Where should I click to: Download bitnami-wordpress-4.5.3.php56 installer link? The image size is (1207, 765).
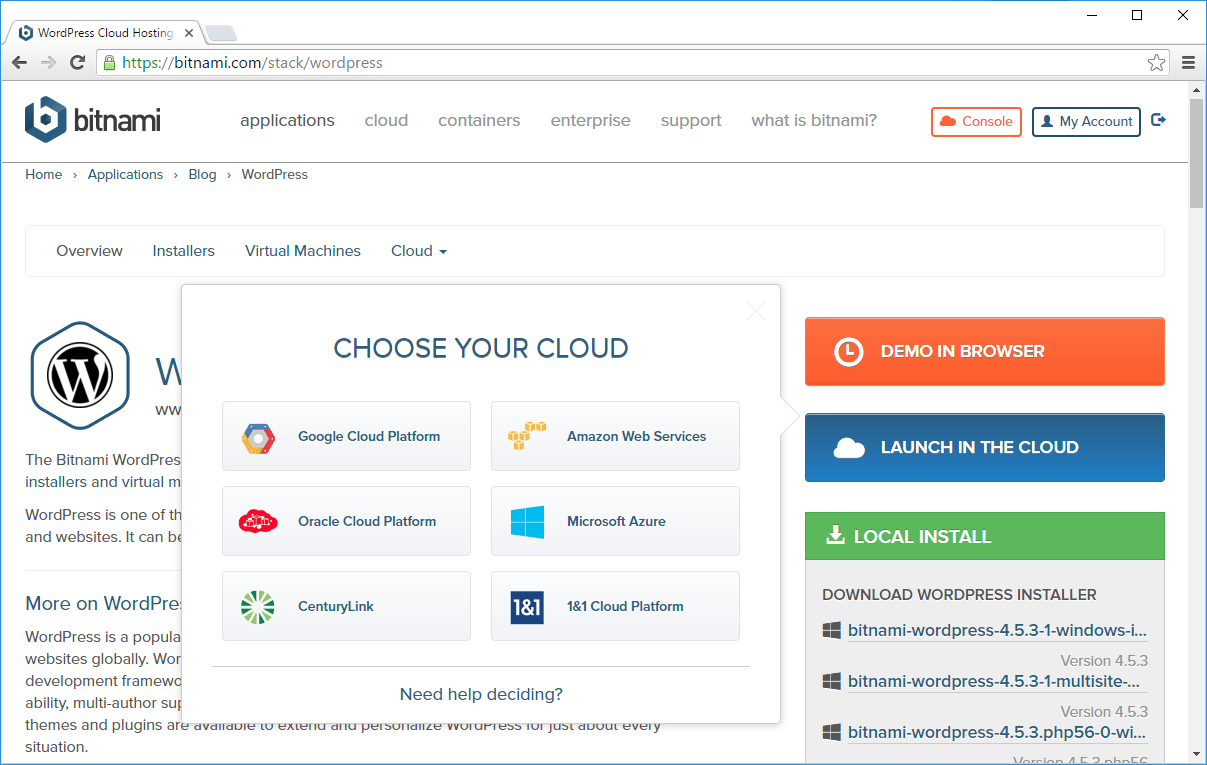[997, 732]
